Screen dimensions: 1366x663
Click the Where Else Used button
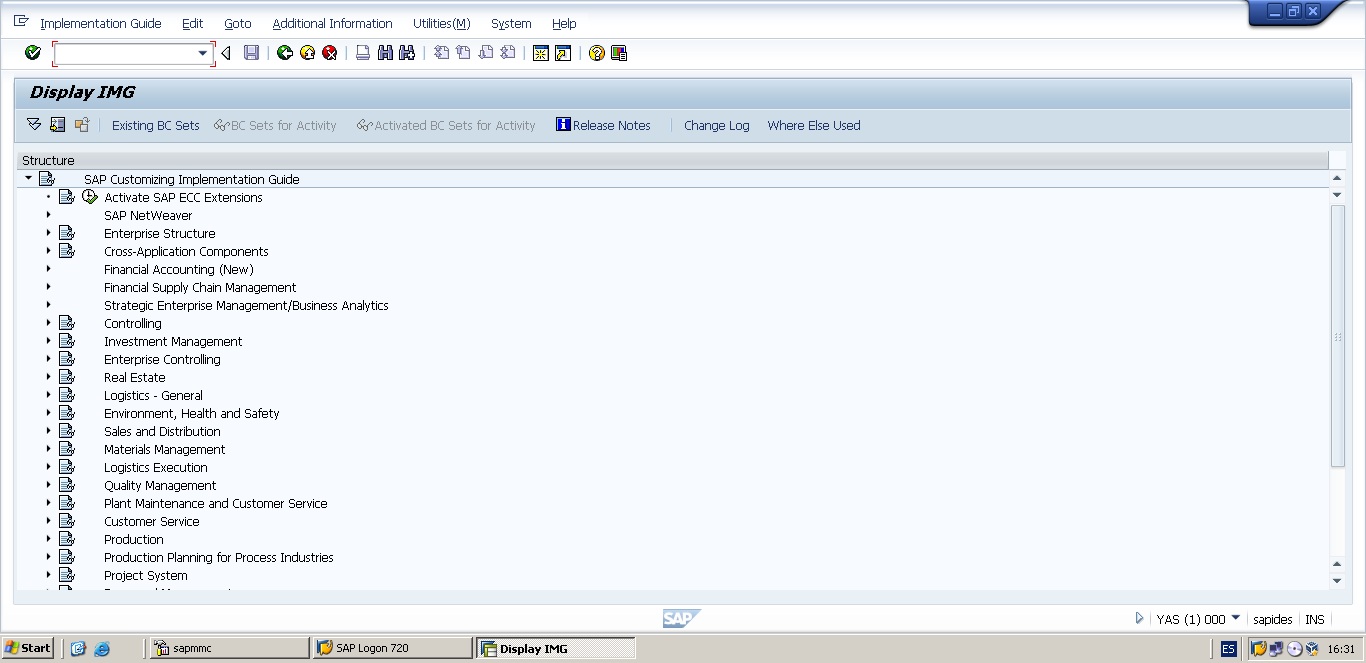click(813, 125)
